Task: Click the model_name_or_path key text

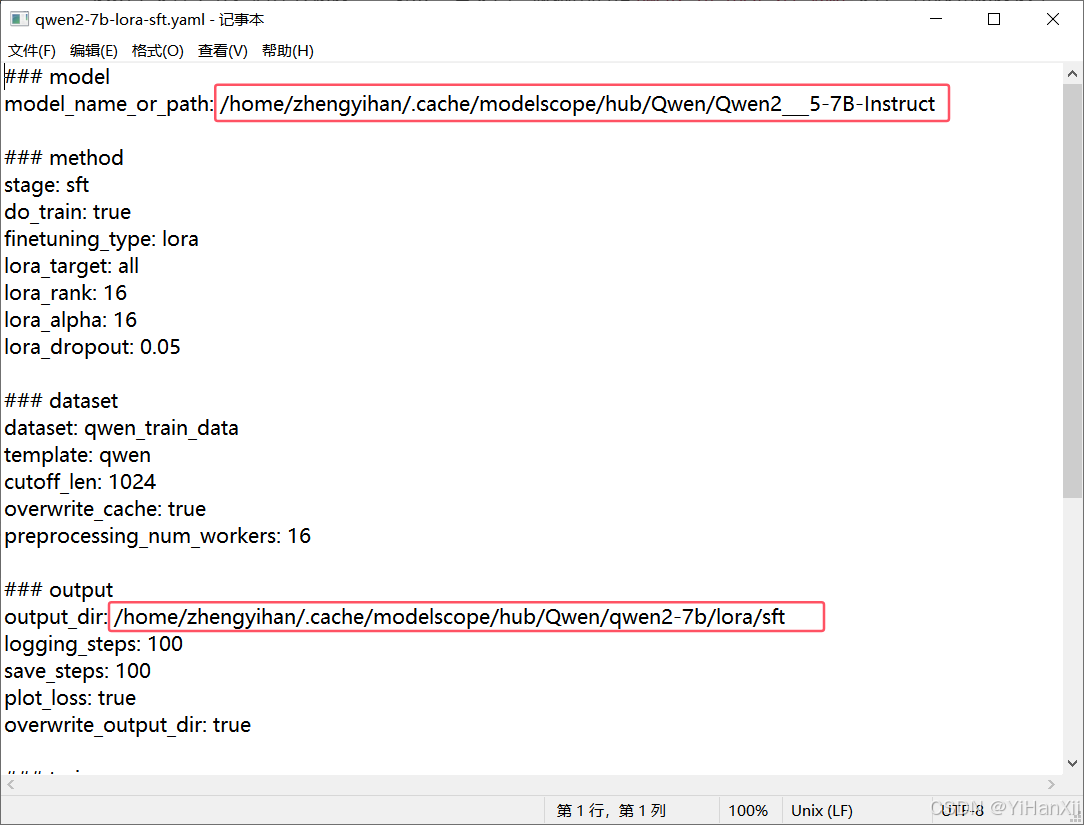Action: [x=109, y=104]
